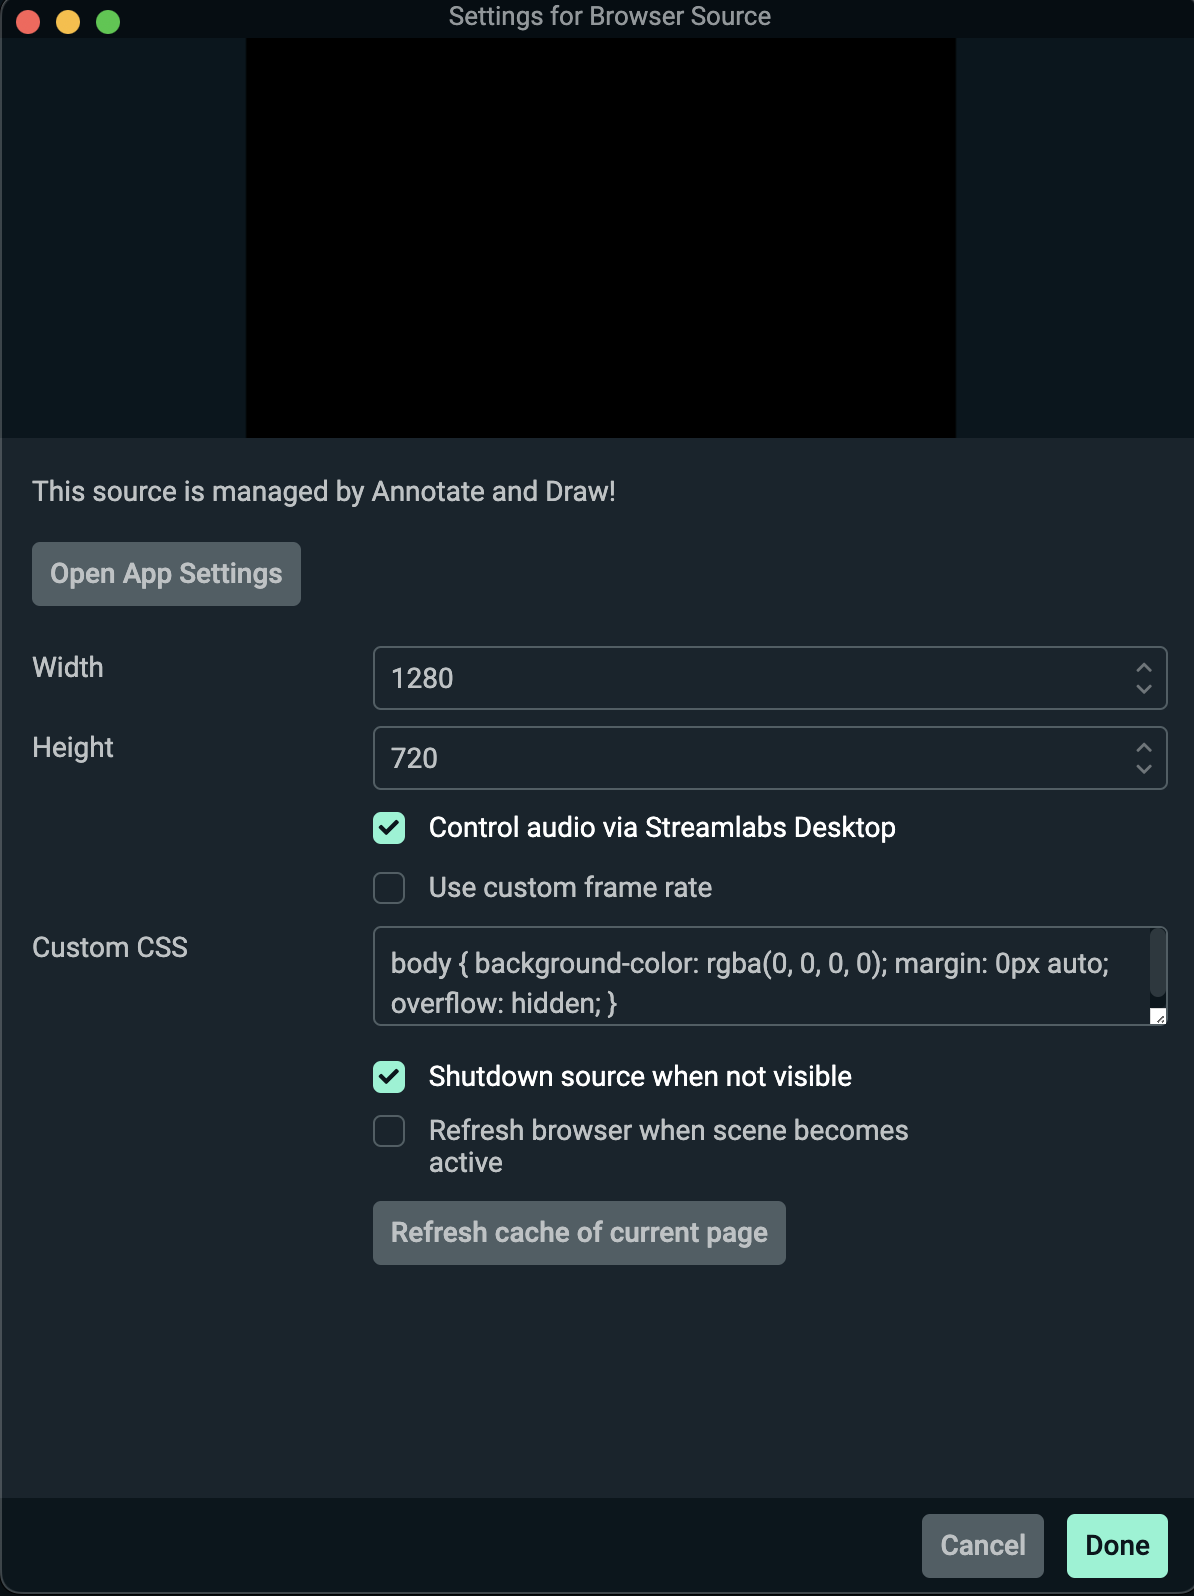Image resolution: width=1194 pixels, height=1596 pixels.
Task: Minimize the settings window via yellow button
Action: [68, 19]
